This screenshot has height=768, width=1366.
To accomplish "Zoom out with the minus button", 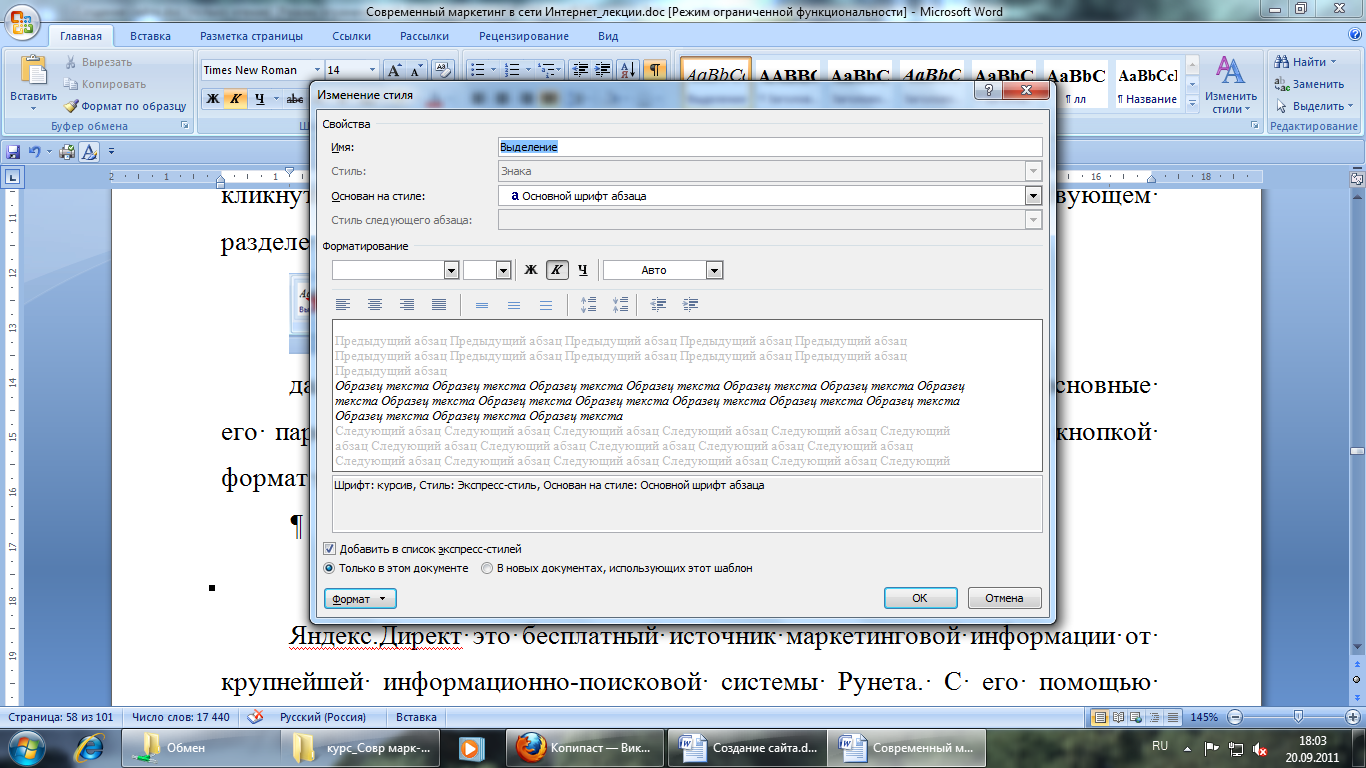I will click(x=1236, y=717).
